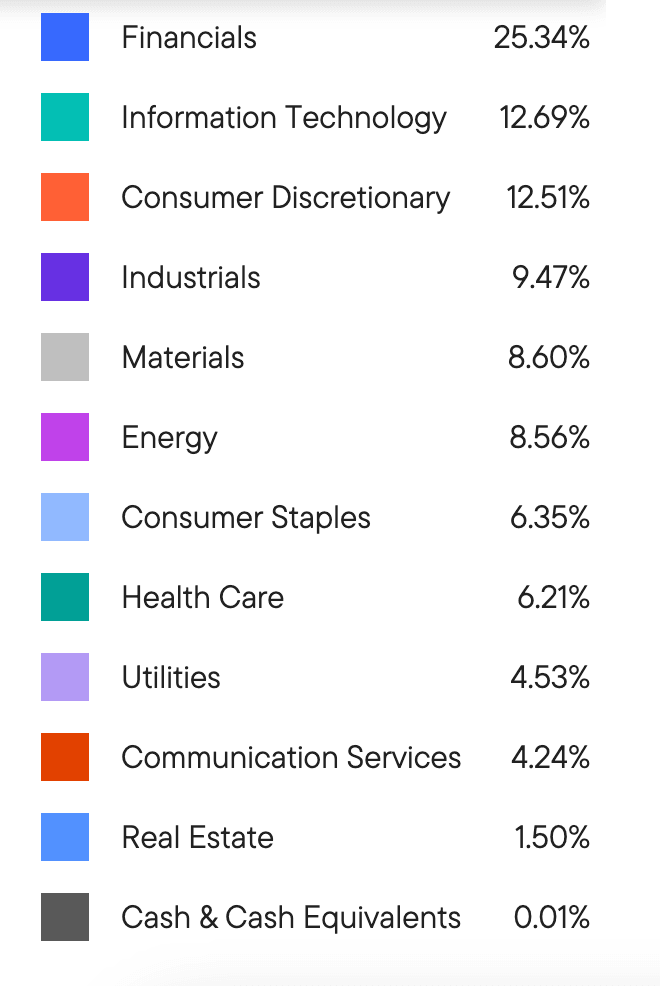The image size is (660, 986).
Task: Click the 25.34% Financials percentage value
Action: pyautogui.click(x=542, y=38)
